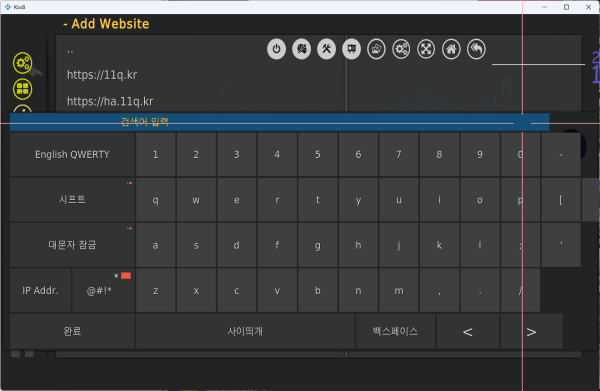This screenshot has width=600, height=391.
Task: Click the presentation board icon
Action: tap(351, 49)
